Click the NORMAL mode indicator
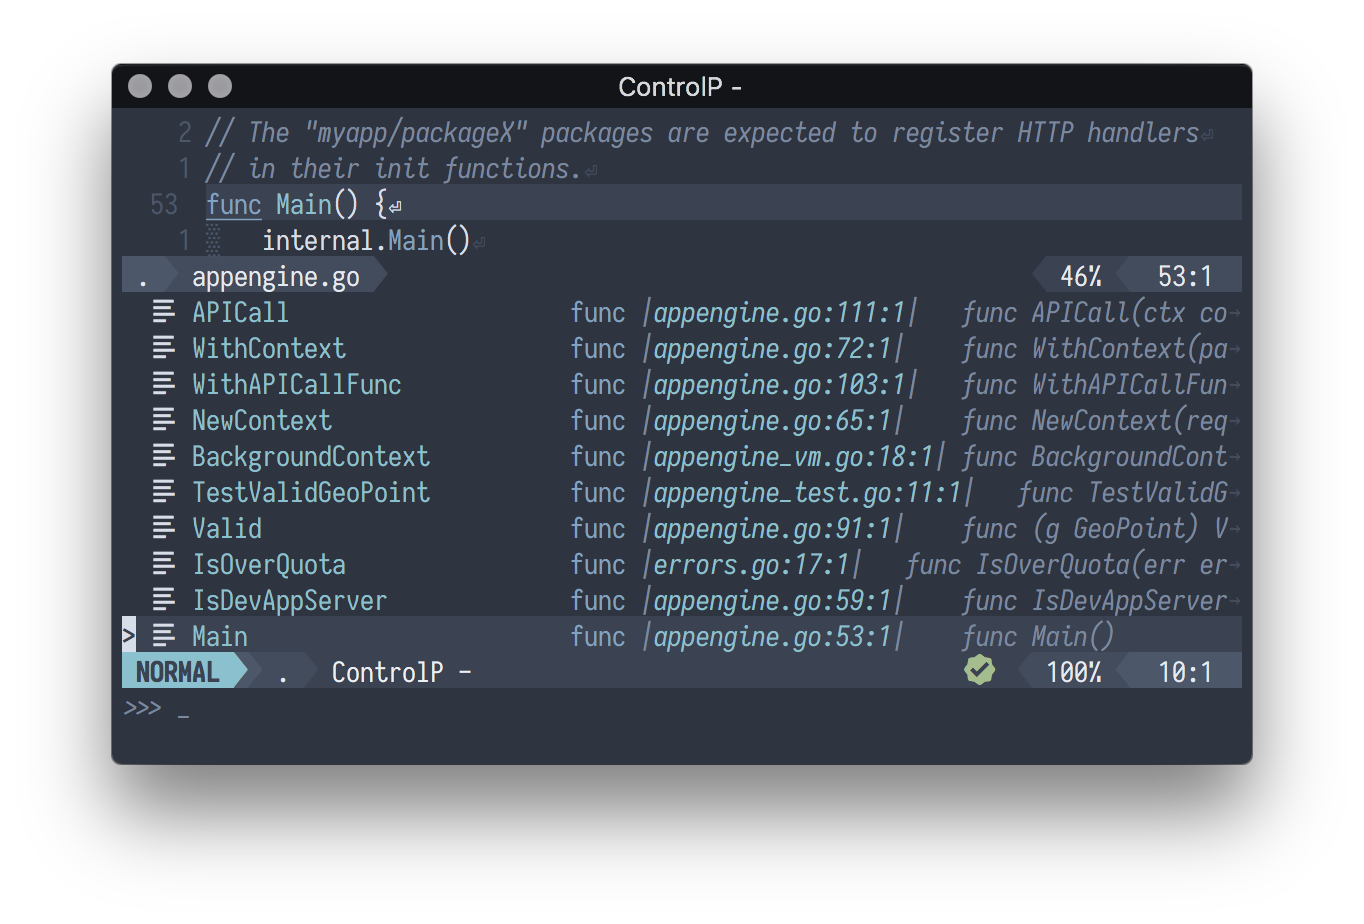The image size is (1364, 924). [x=178, y=672]
